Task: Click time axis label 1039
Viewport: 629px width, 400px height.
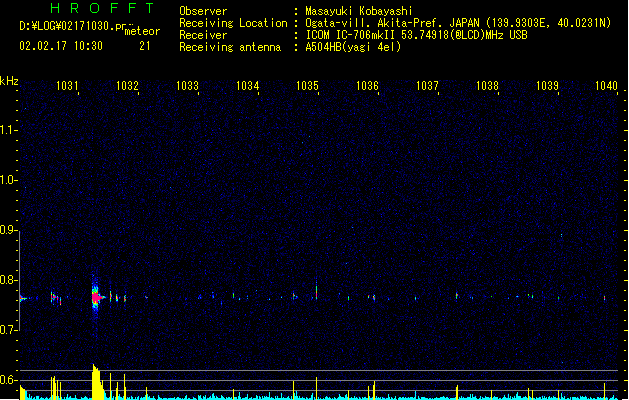Action: click(547, 85)
